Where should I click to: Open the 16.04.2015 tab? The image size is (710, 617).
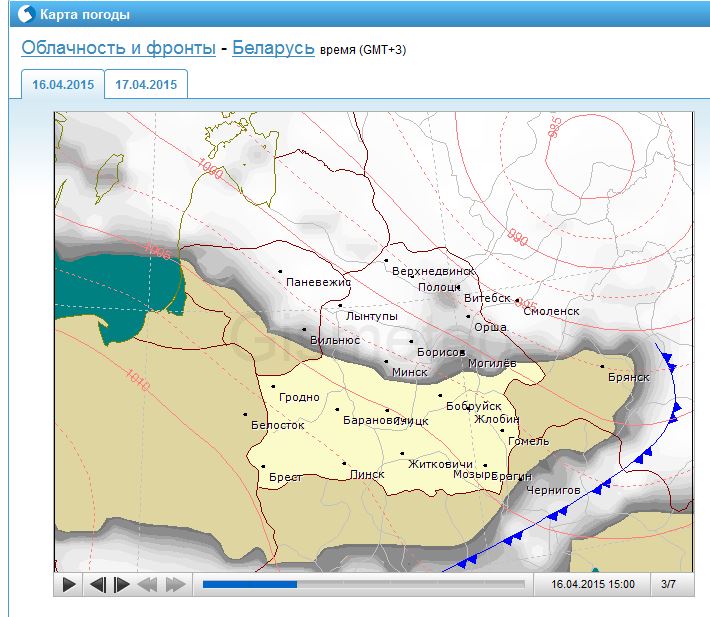[x=63, y=85]
